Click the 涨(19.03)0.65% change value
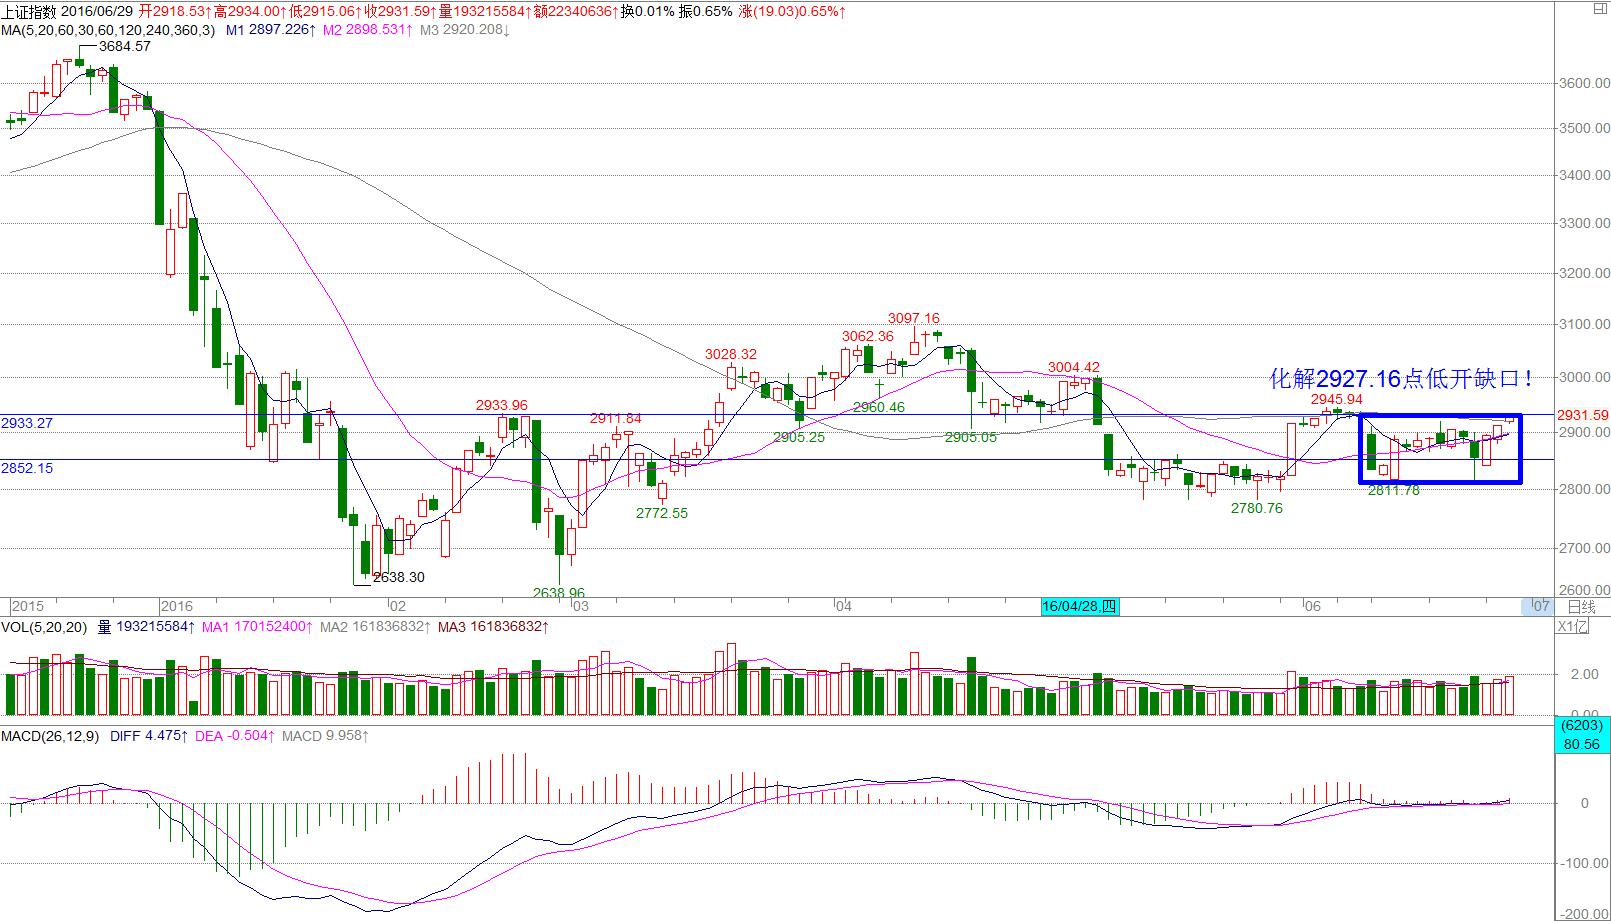The image size is (1611, 921). click(792, 12)
